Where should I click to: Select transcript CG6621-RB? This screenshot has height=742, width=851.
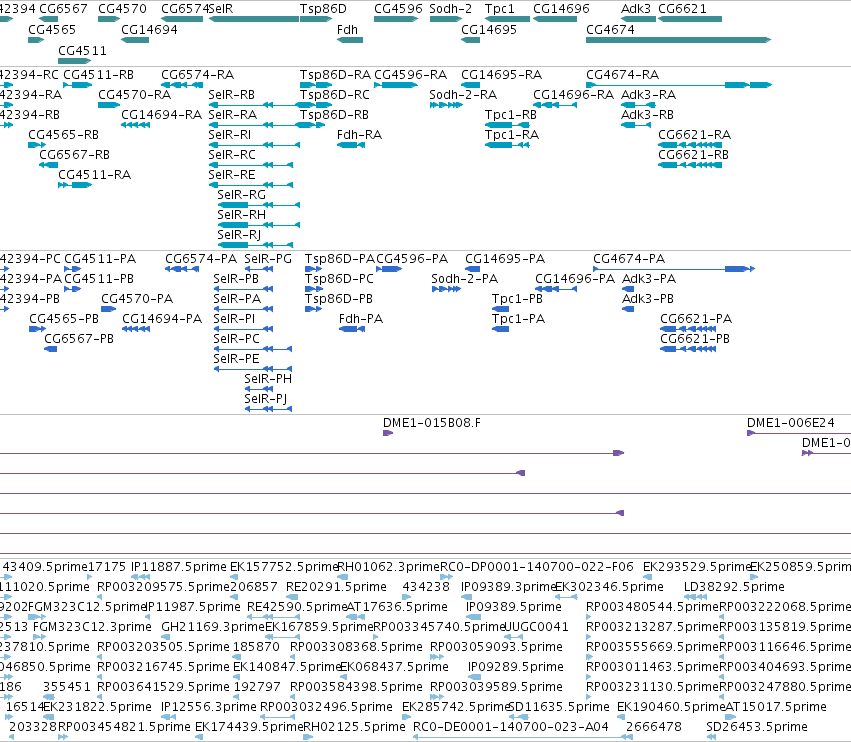click(x=690, y=165)
